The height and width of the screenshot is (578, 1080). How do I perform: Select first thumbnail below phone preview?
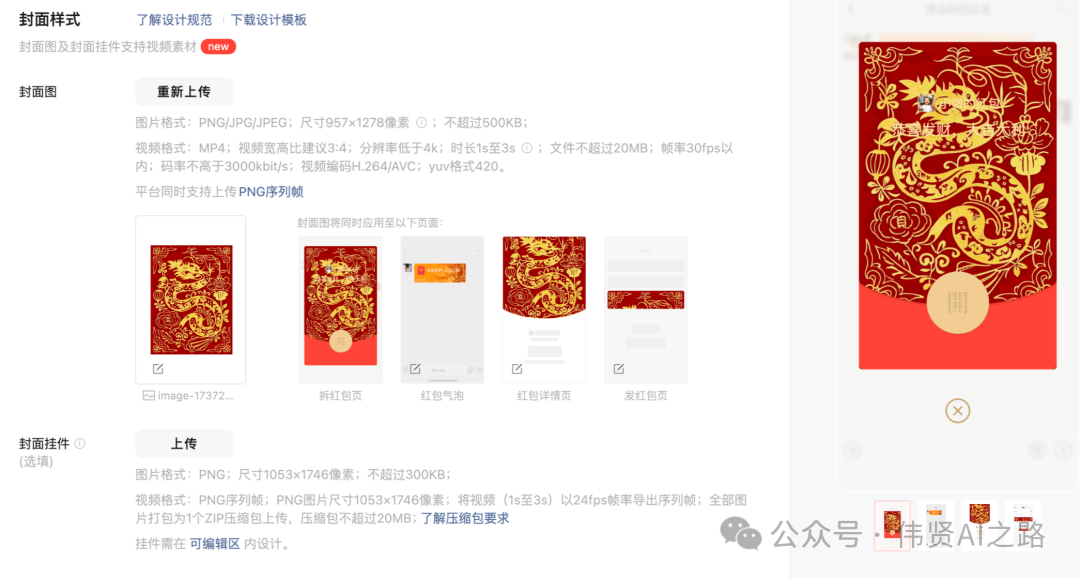tap(893, 526)
